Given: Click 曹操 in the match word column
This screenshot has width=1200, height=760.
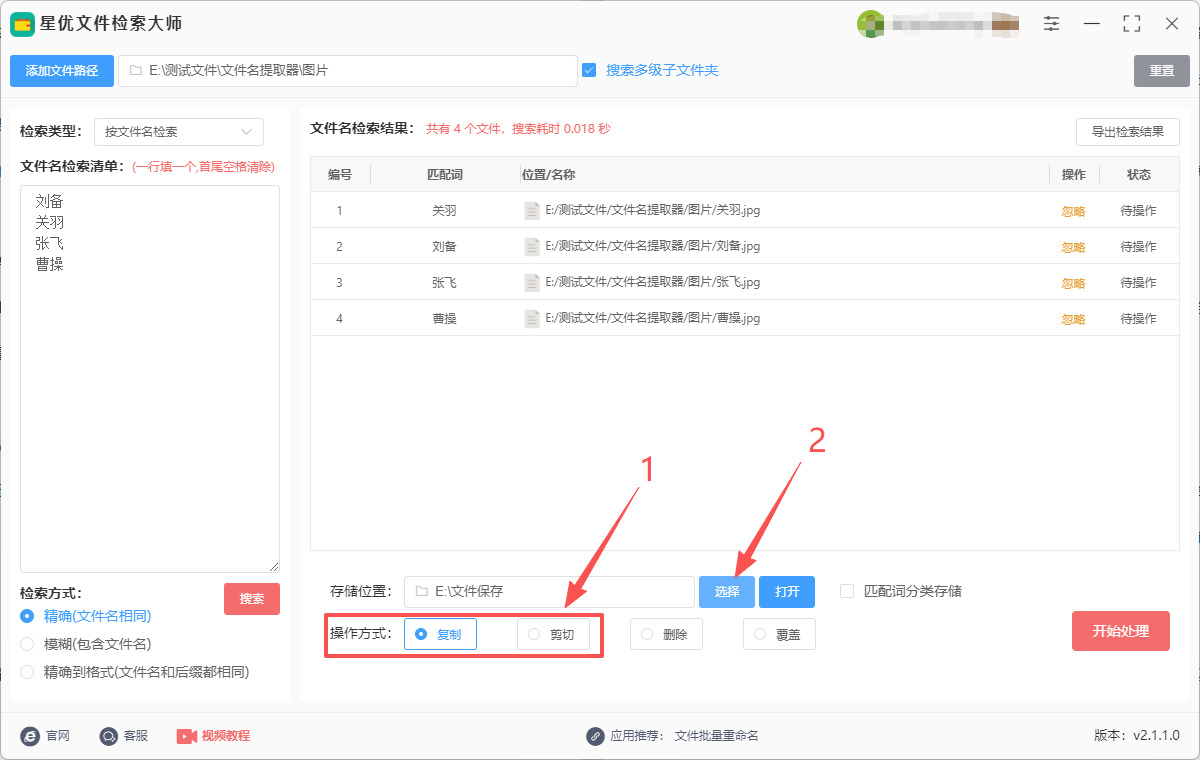Looking at the screenshot, I should [x=444, y=319].
